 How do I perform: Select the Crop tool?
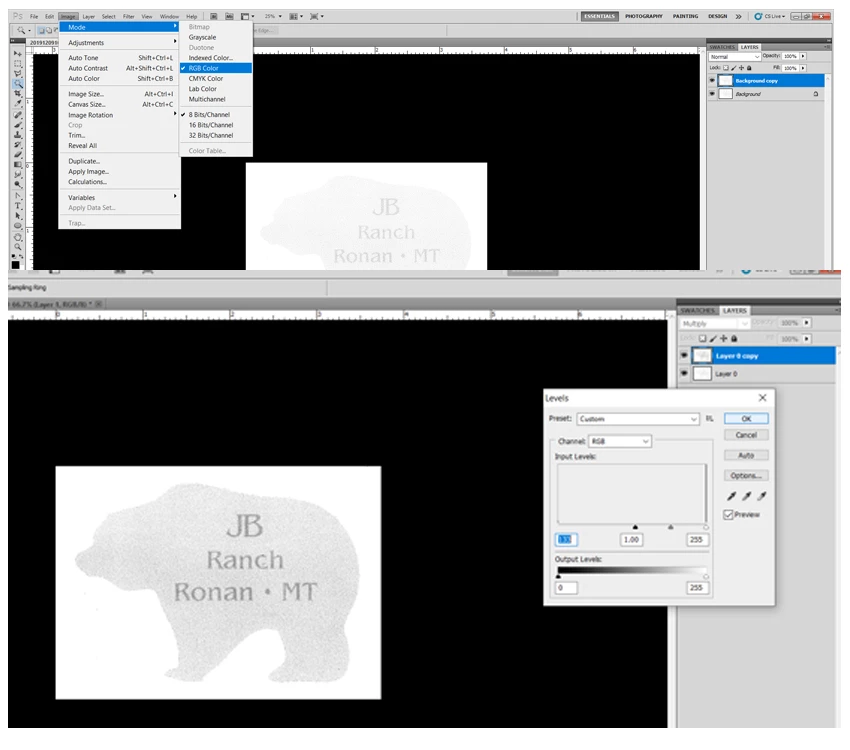(18, 93)
